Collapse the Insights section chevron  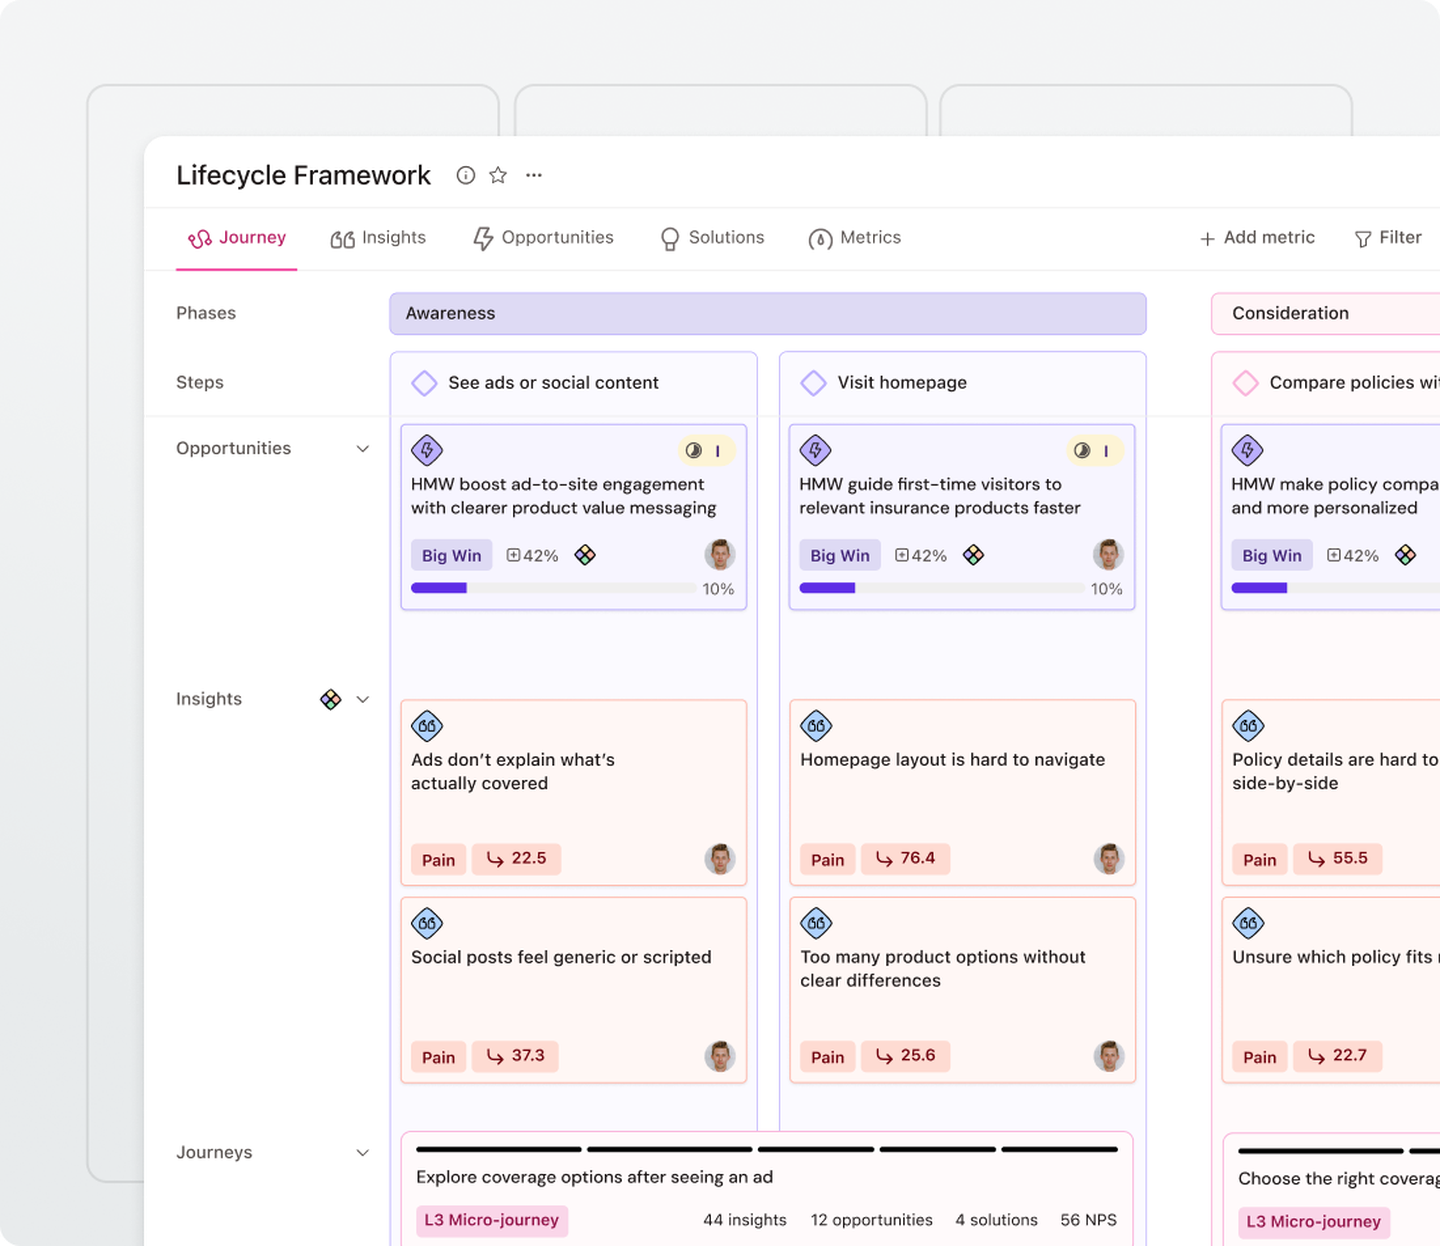click(362, 699)
